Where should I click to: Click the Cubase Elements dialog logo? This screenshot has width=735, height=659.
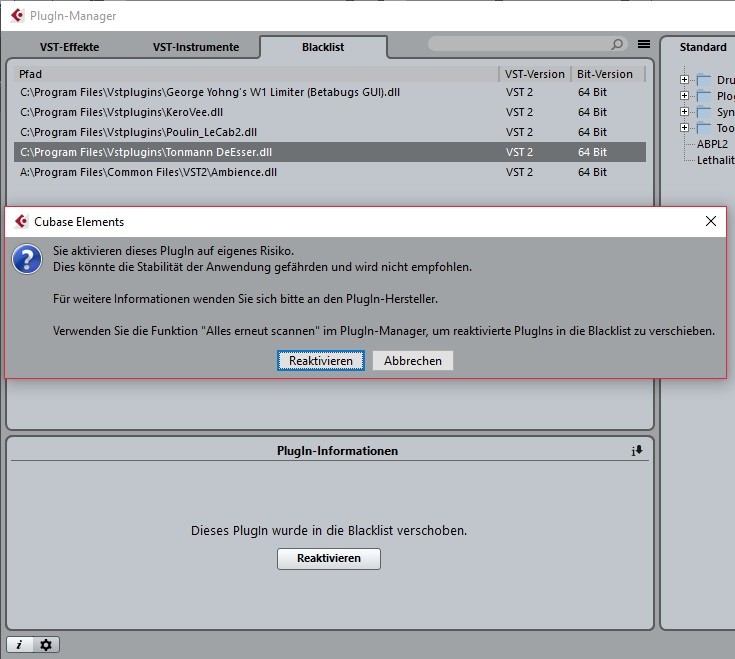[x=21, y=221]
